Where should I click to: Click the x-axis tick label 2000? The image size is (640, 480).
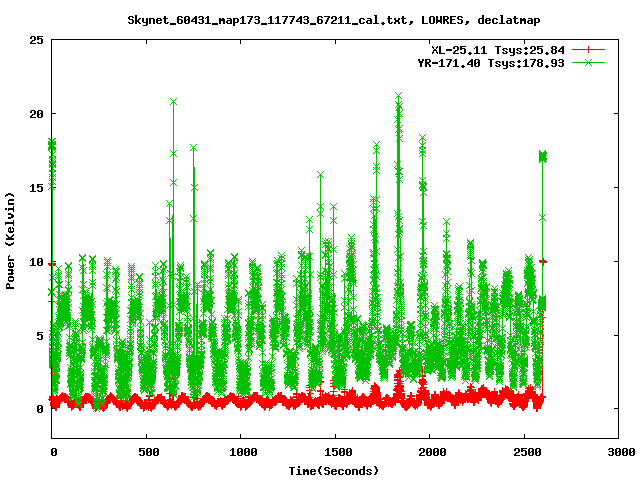432,452
